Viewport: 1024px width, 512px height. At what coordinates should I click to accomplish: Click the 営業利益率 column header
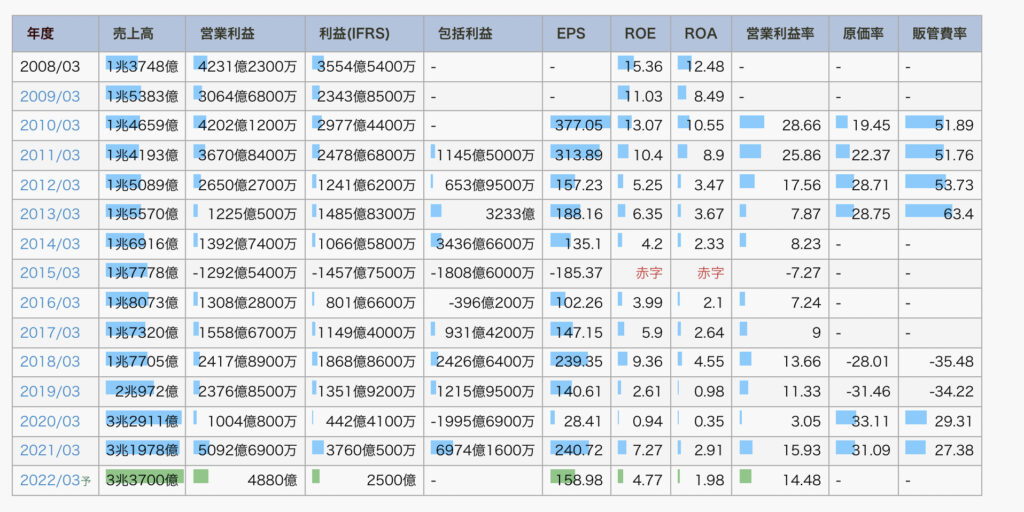coord(780,34)
